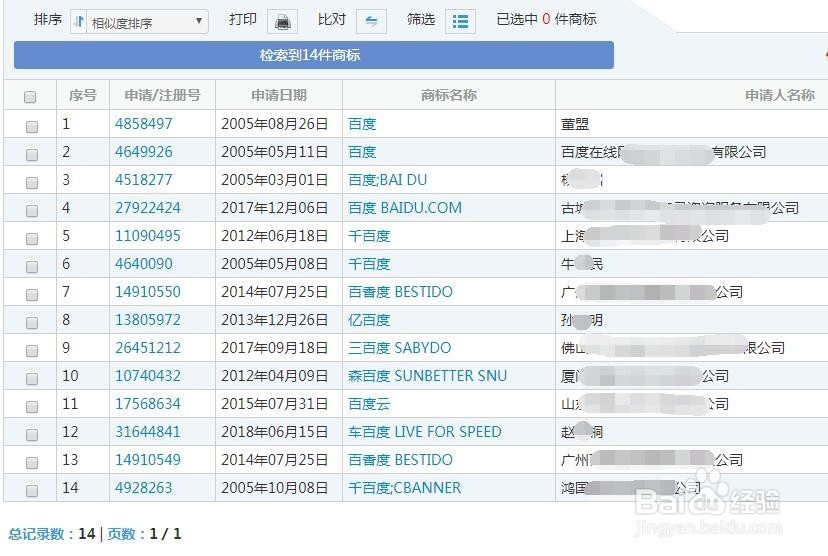
Task: Open registration number 13805972 link
Action: [x=148, y=319]
